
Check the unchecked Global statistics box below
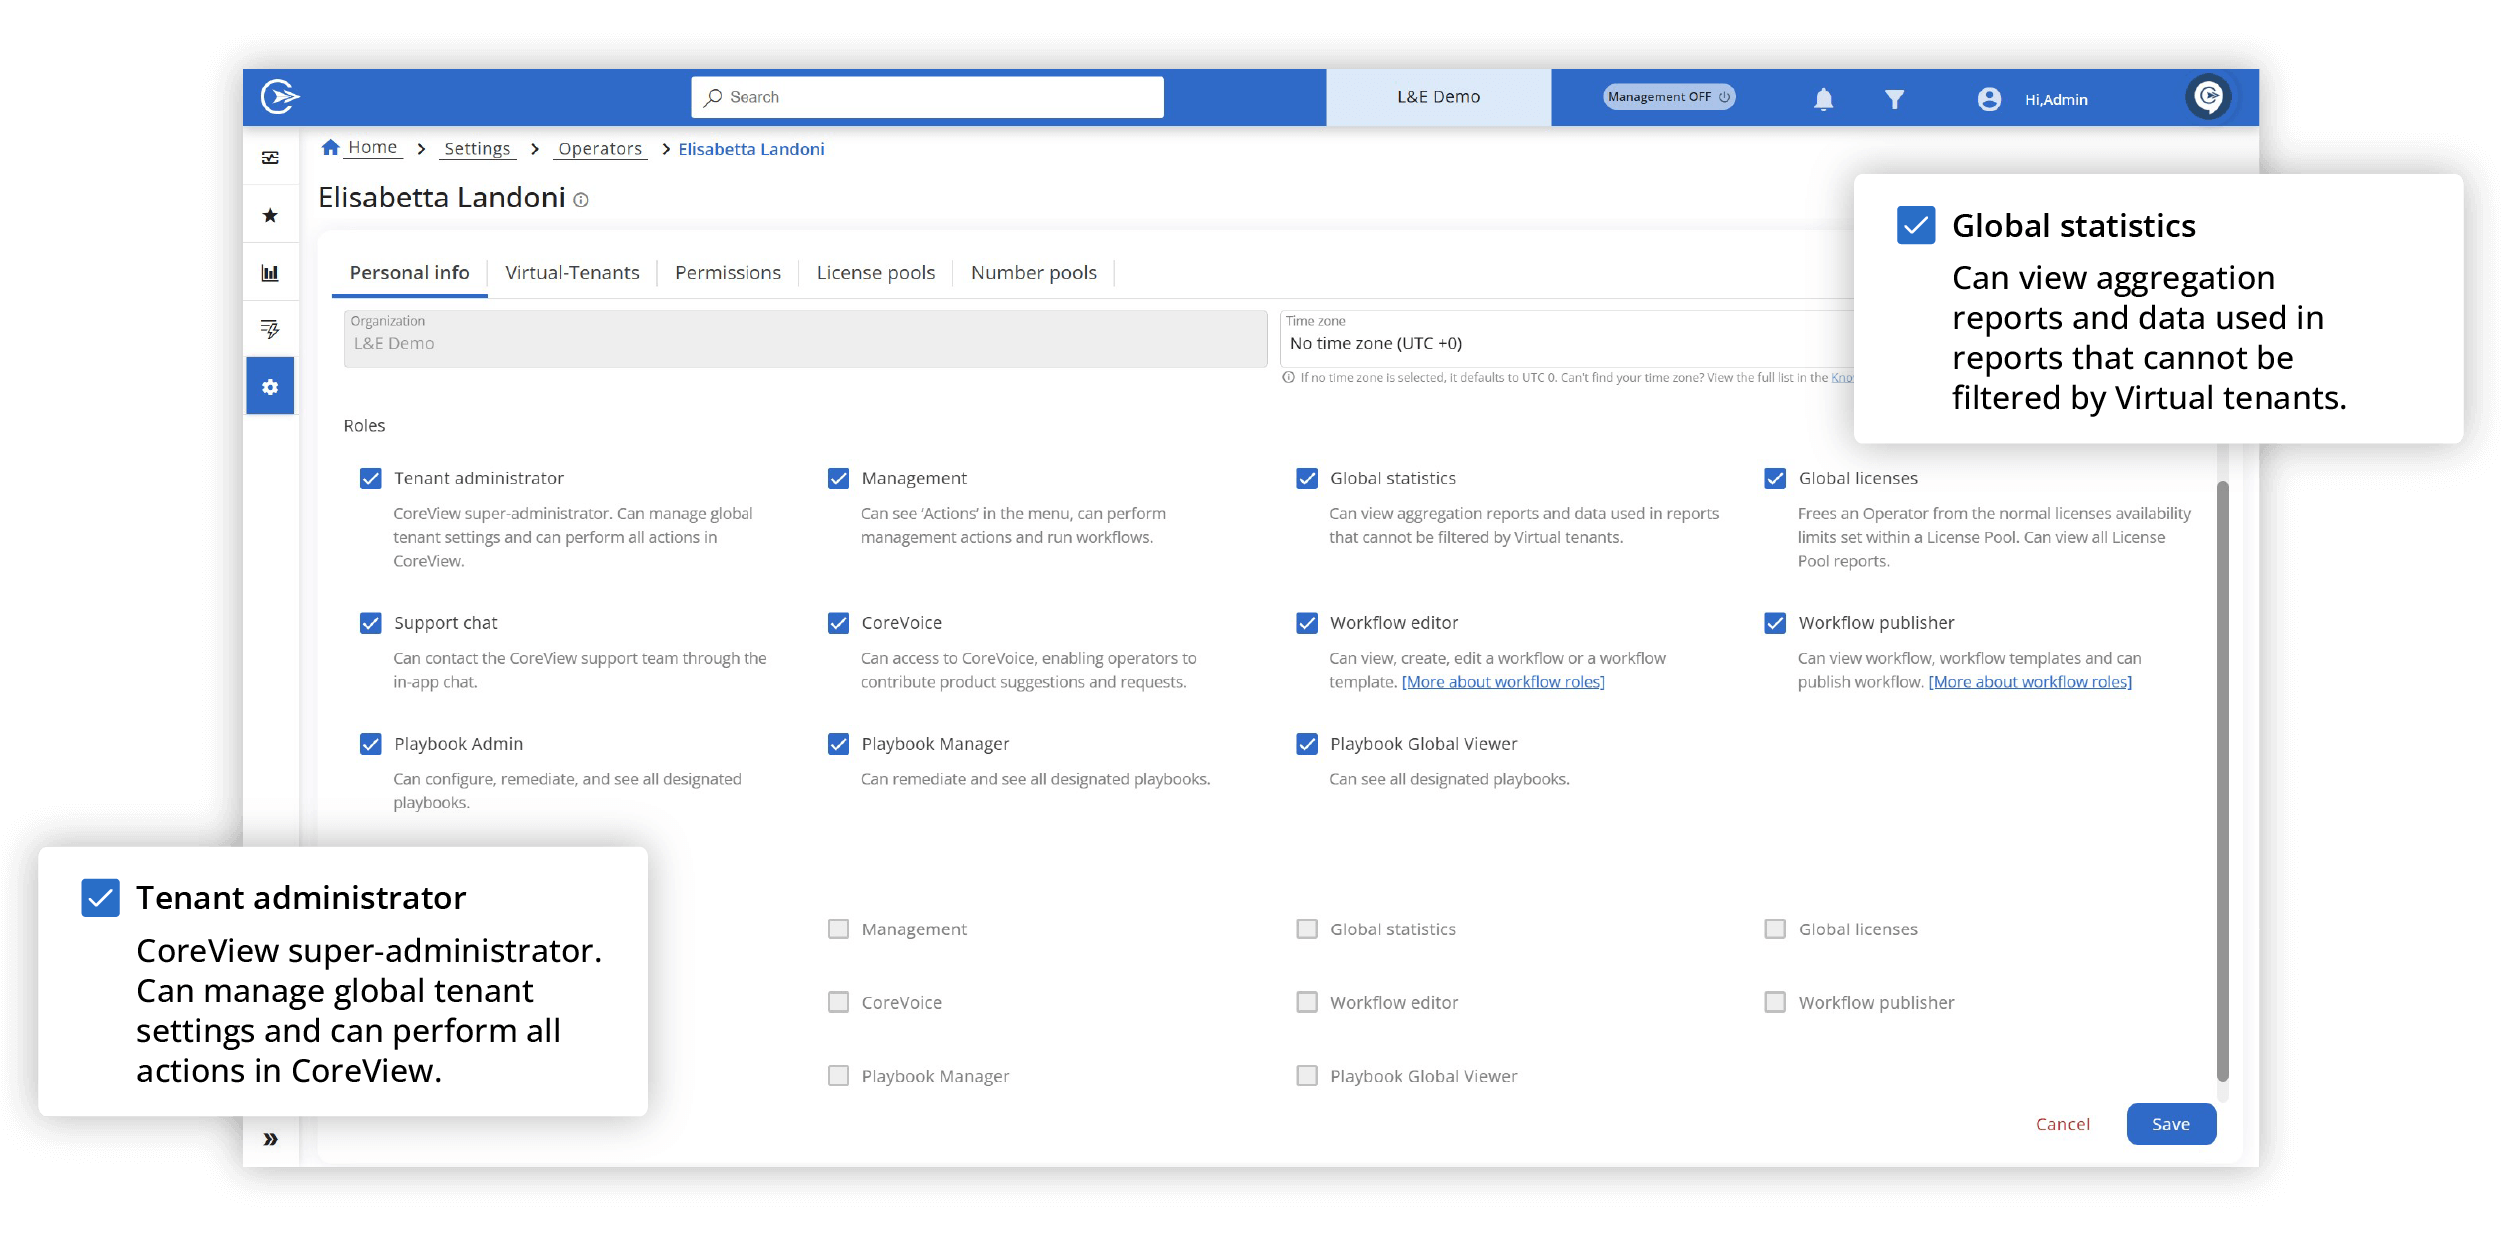click(1307, 929)
